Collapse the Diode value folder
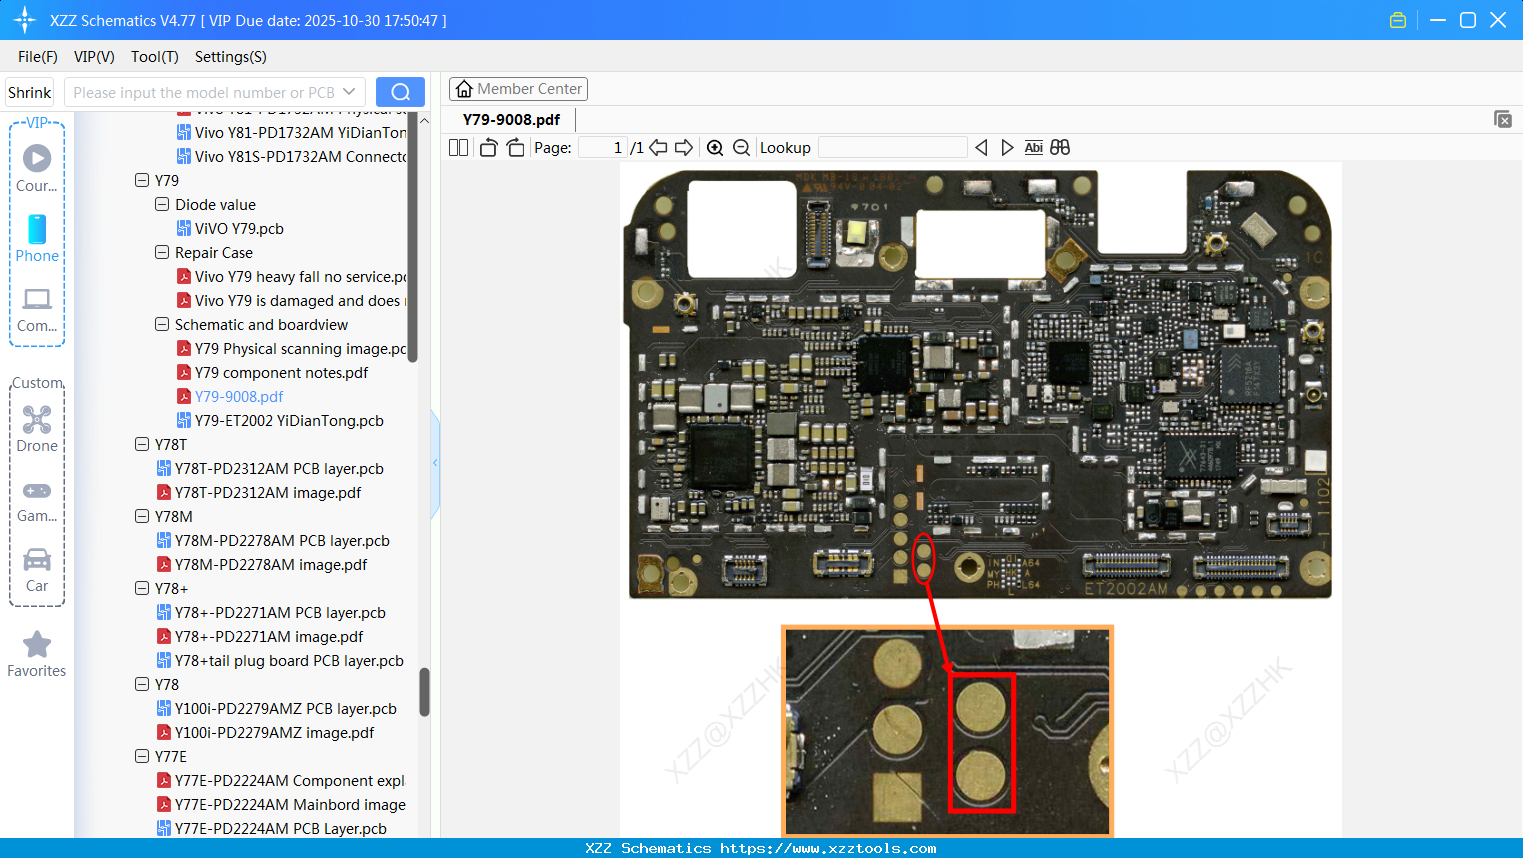This screenshot has height=858, width=1523. click(x=162, y=205)
